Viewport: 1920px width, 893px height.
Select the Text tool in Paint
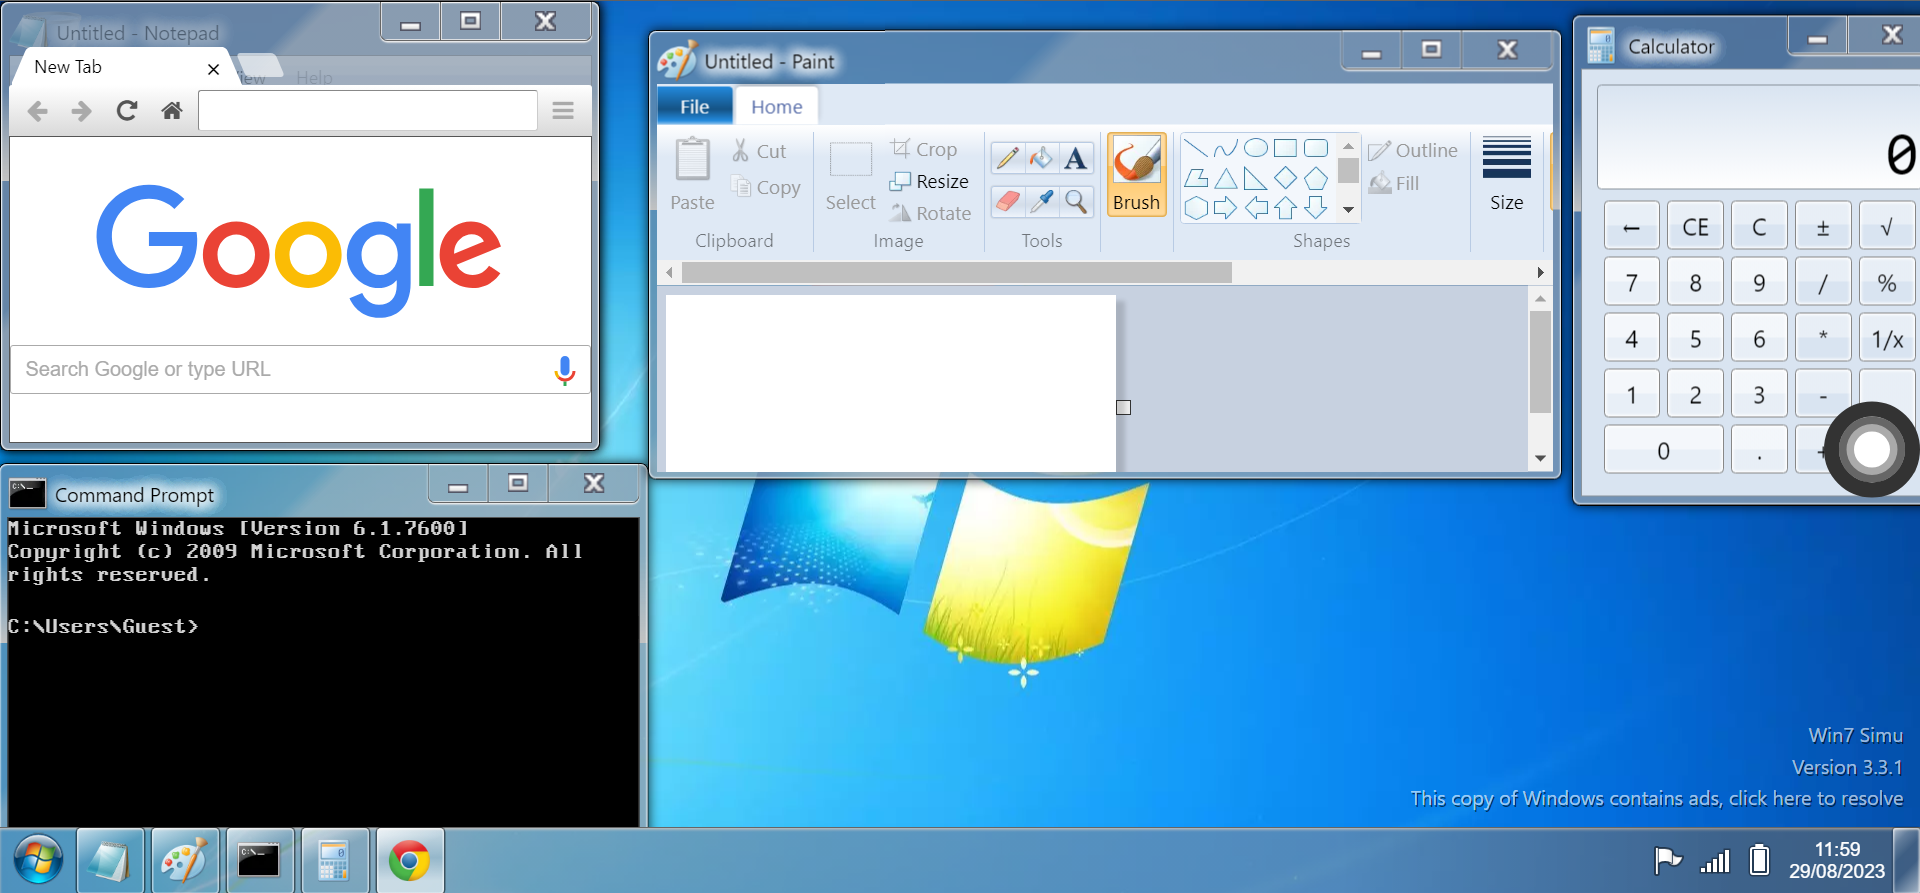click(x=1075, y=158)
